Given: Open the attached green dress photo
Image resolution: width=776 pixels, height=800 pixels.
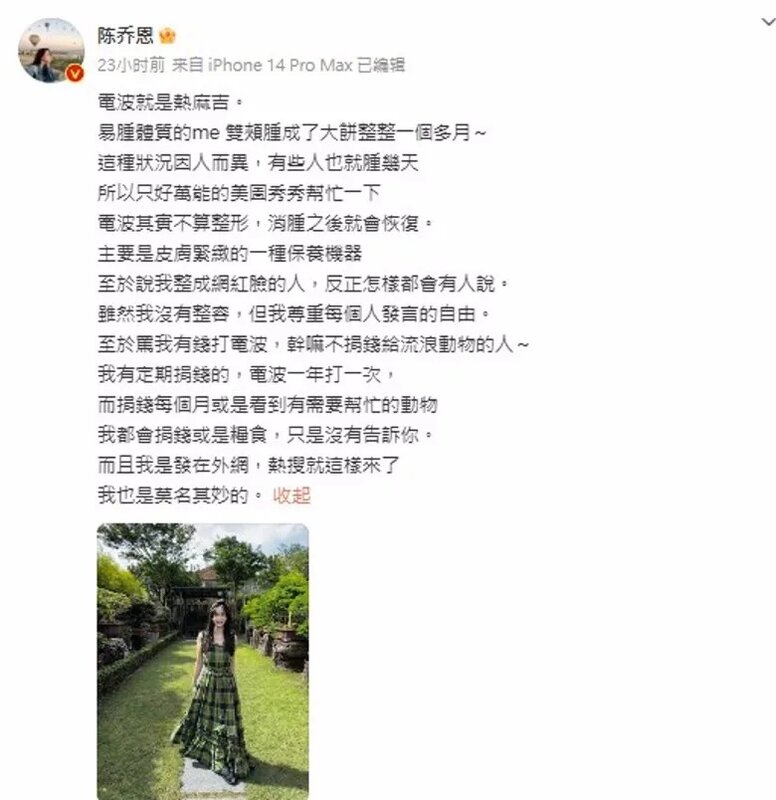Looking at the screenshot, I should tap(203, 661).
